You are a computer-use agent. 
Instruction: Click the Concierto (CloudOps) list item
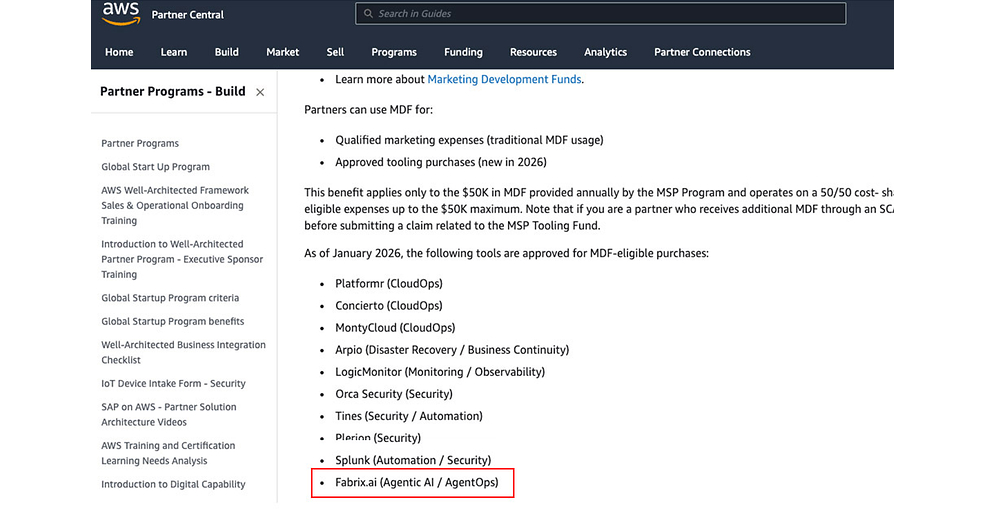click(x=389, y=305)
